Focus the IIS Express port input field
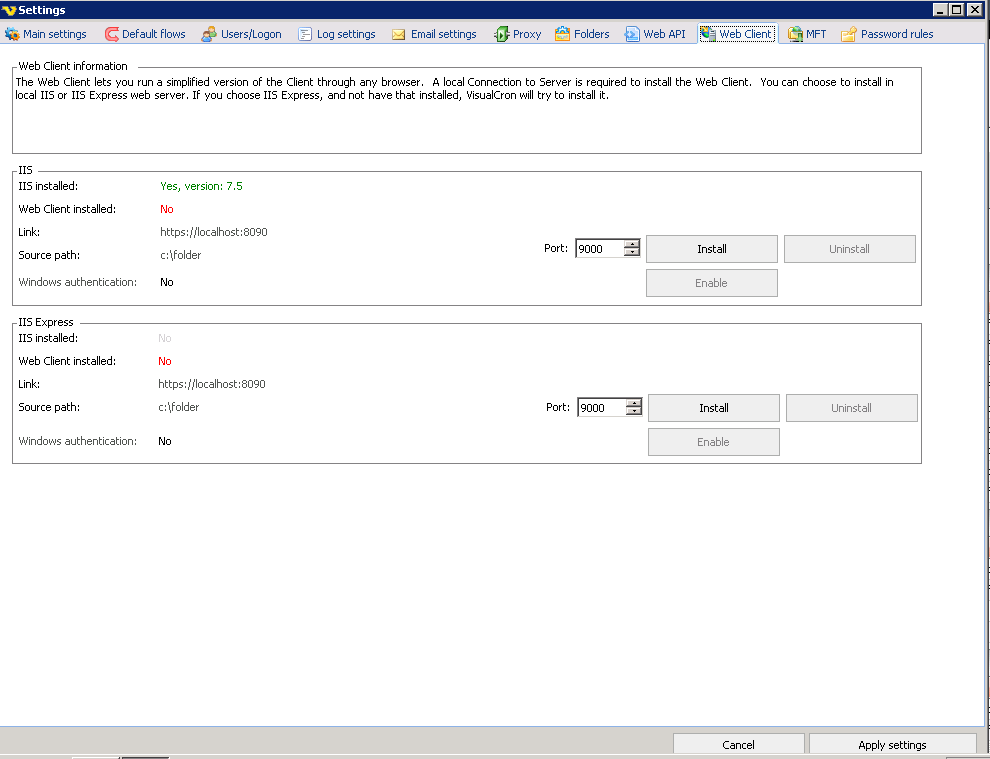 click(601, 408)
